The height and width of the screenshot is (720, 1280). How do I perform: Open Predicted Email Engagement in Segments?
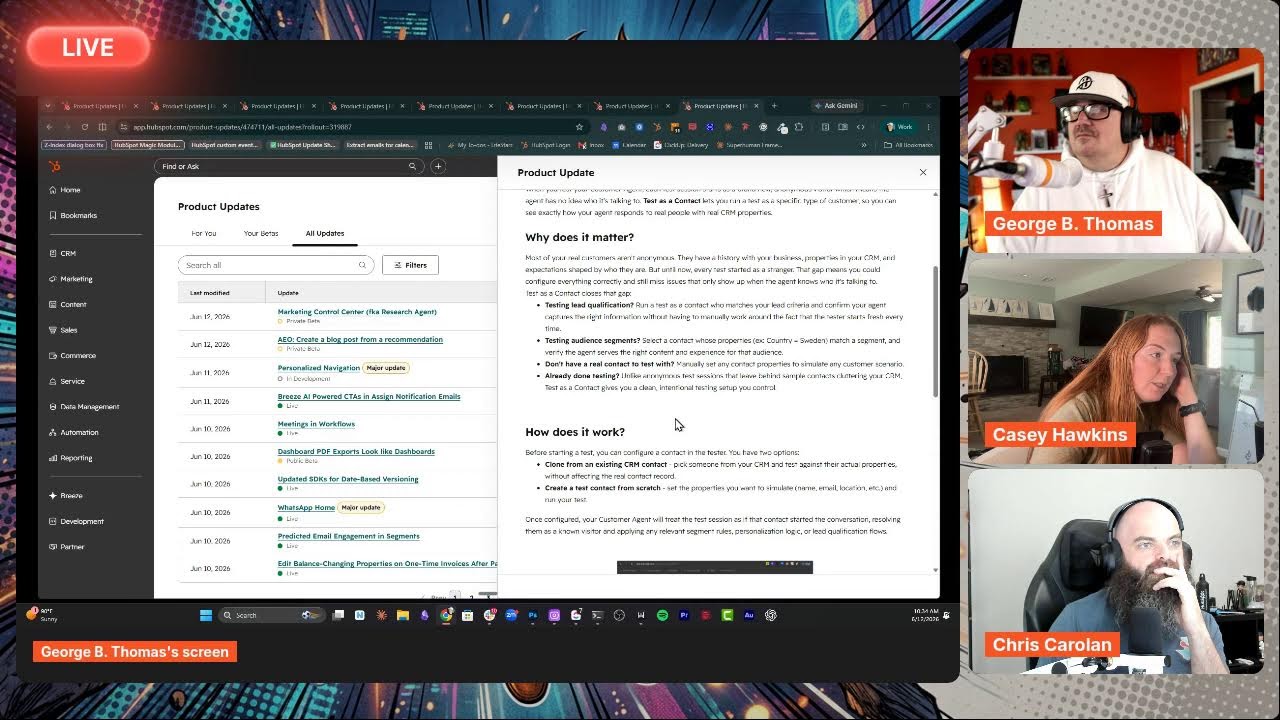point(348,536)
